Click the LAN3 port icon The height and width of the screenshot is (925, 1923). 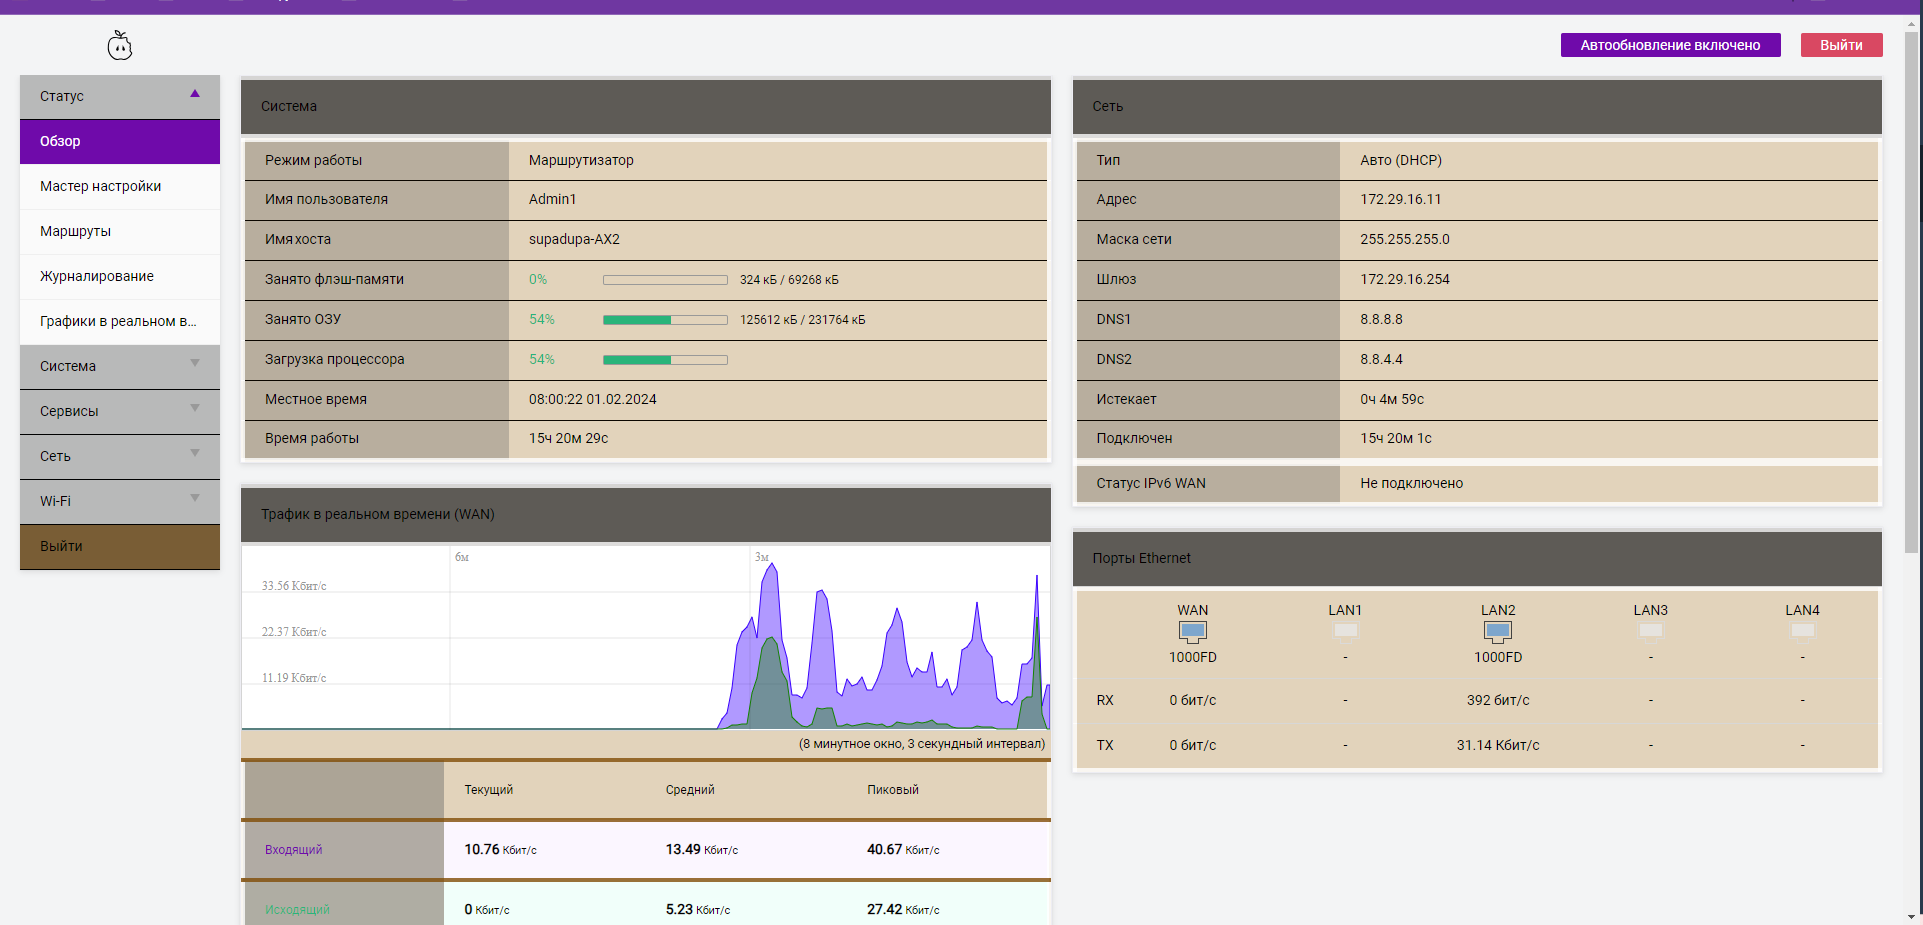(x=1650, y=630)
